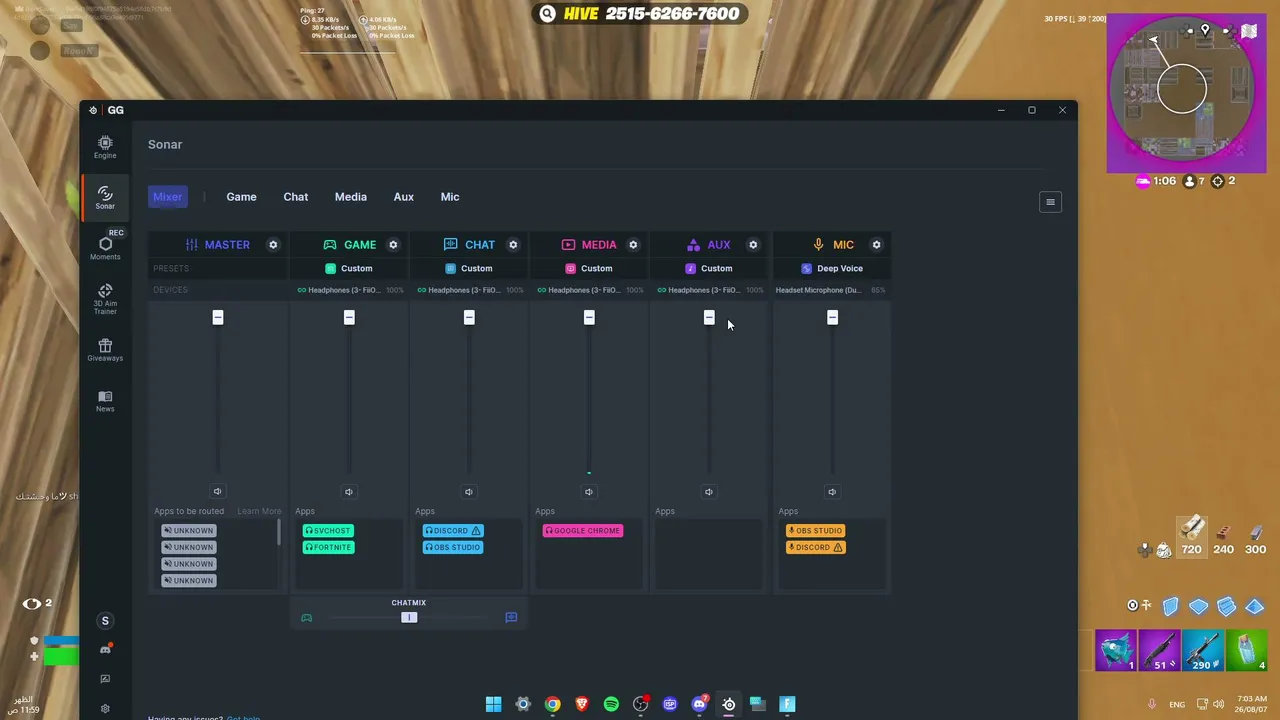Screen dimensions: 1280x720
Task: Open the Engine section in the sidebar
Action: point(105,148)
